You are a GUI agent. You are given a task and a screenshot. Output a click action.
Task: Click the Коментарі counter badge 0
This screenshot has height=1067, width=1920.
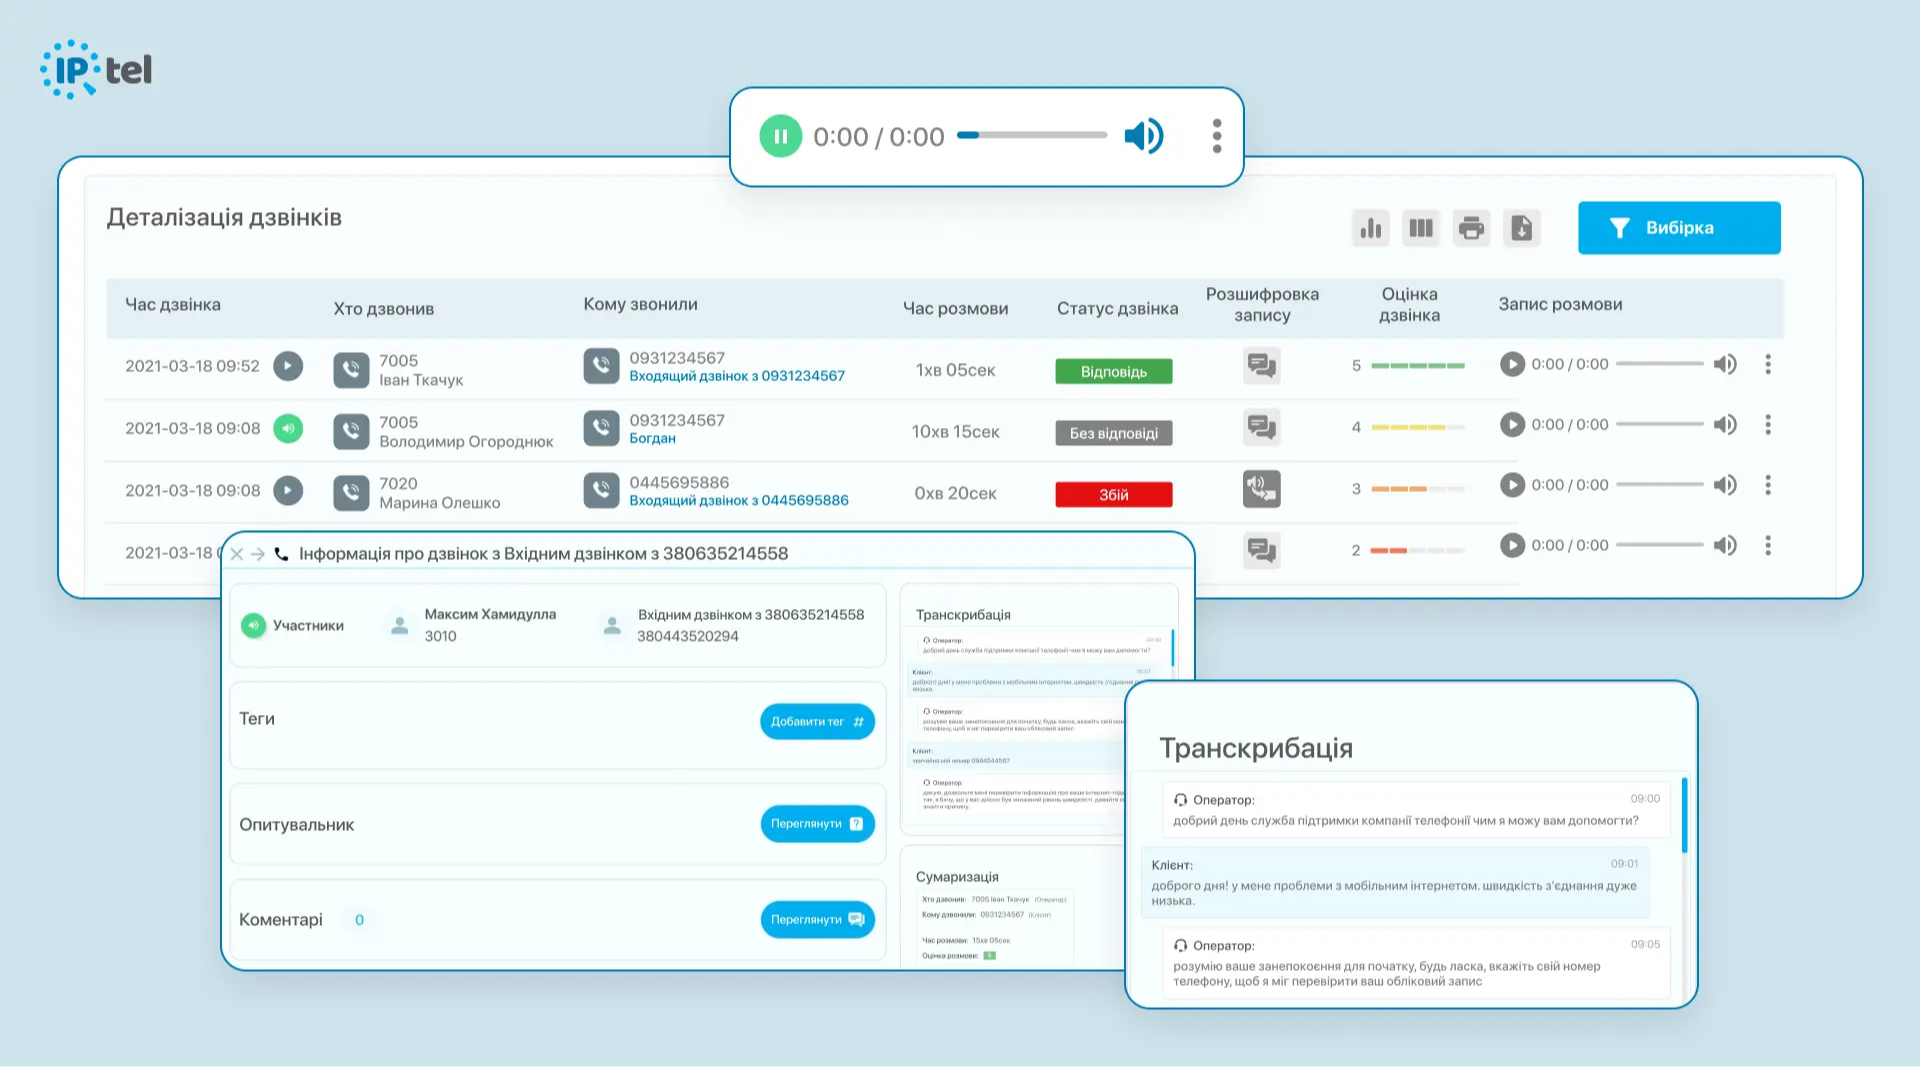359,920
